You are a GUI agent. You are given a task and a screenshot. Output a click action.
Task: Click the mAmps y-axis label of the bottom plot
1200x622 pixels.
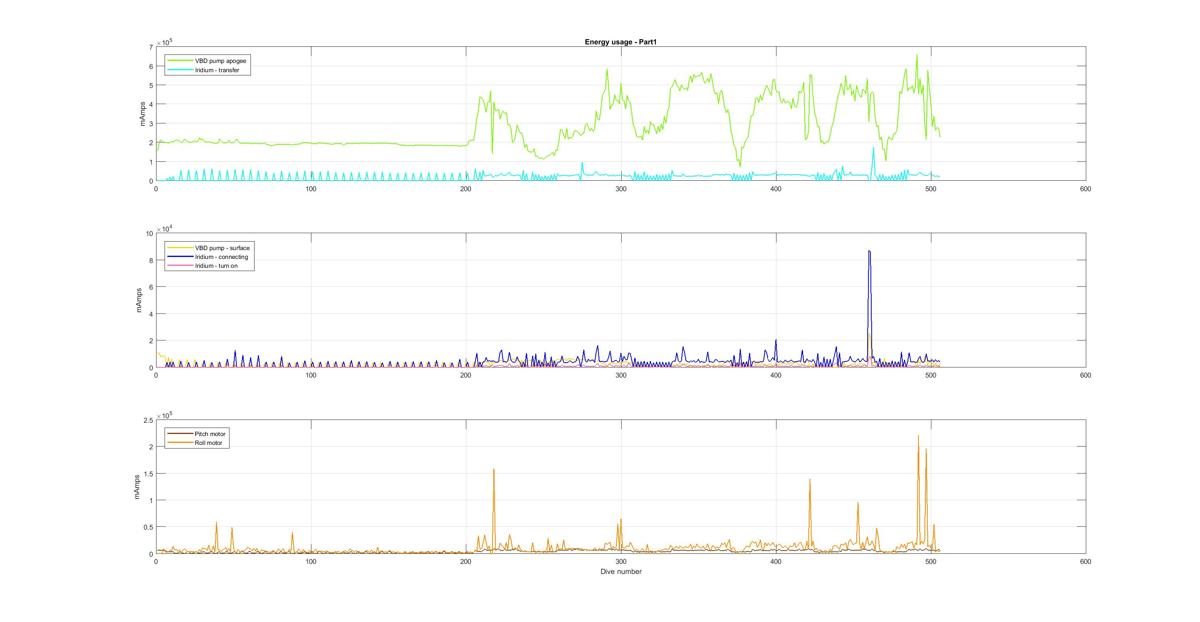139,487
